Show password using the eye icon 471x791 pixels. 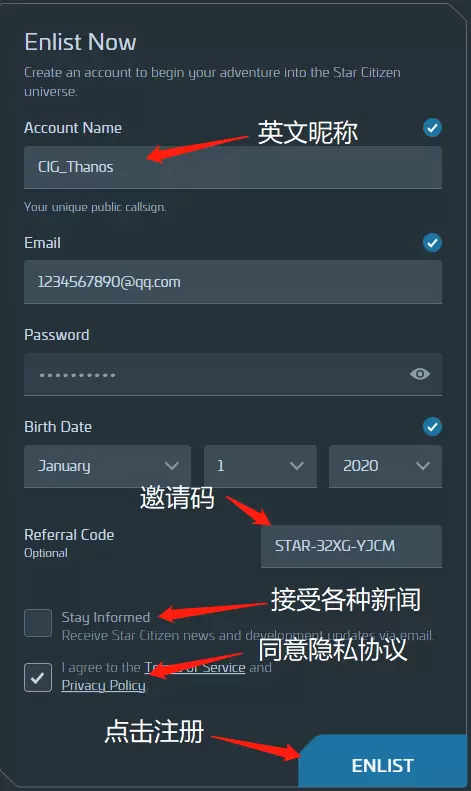point(420,374)
